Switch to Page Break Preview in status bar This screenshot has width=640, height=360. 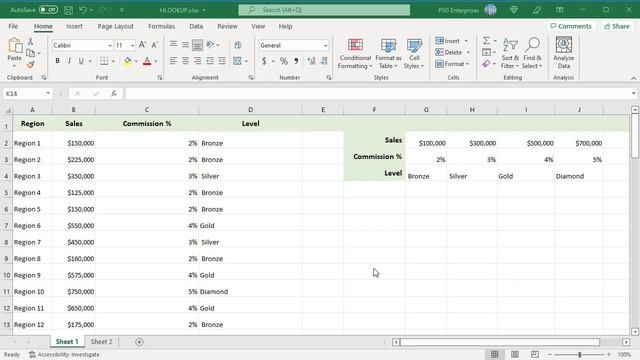click(x=535, y=354)
